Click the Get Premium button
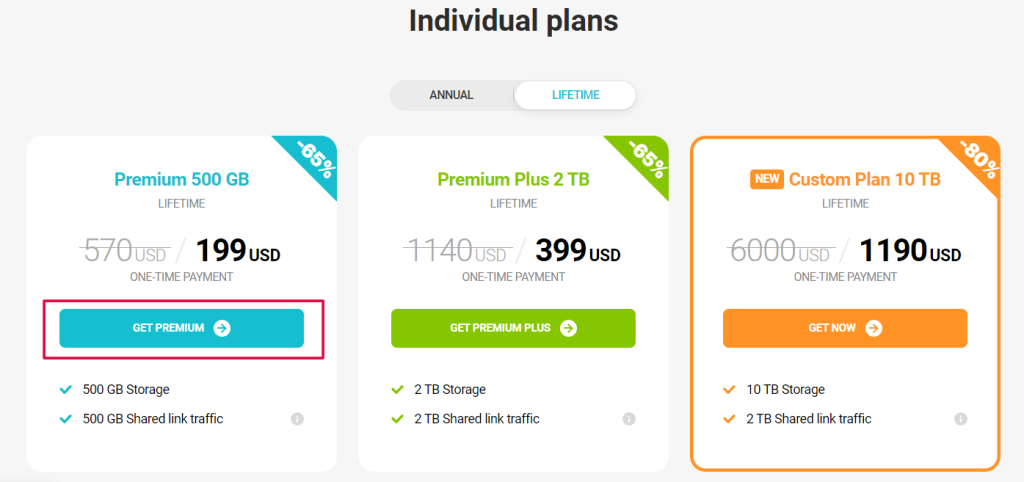The width and height of the screenshot is (1024, 482). (x=182, y=328)
